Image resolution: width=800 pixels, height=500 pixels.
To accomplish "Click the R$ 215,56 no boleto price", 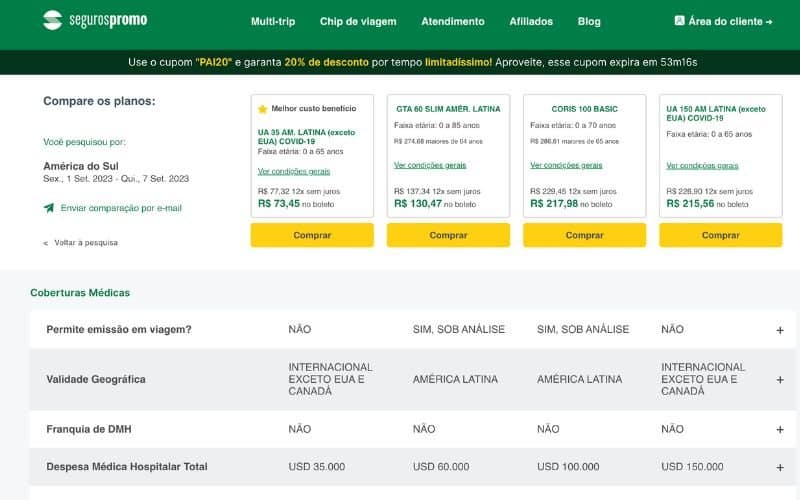I will 707,204.
